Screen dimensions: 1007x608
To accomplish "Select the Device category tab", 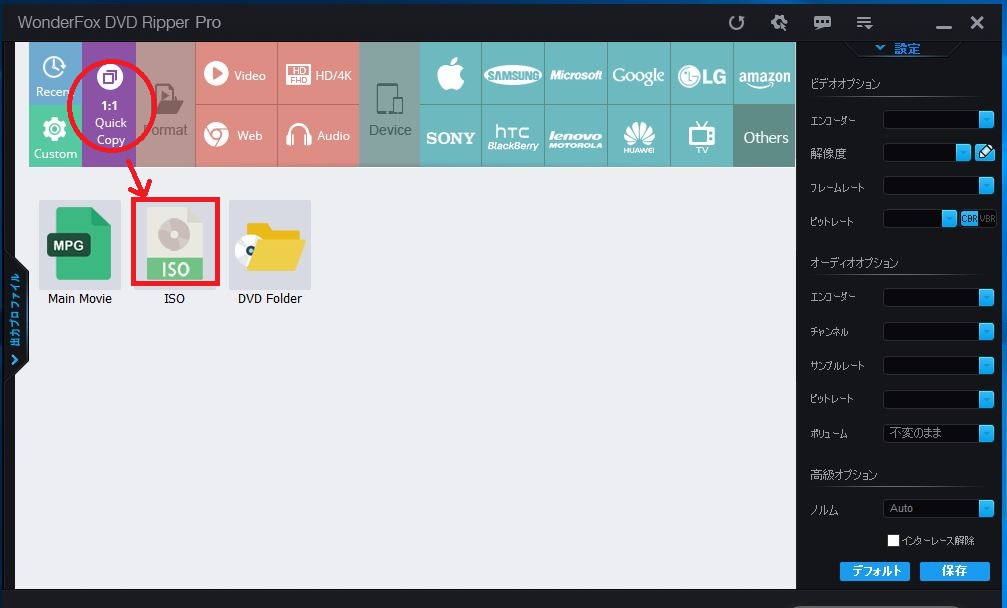I will pos(390,105).
